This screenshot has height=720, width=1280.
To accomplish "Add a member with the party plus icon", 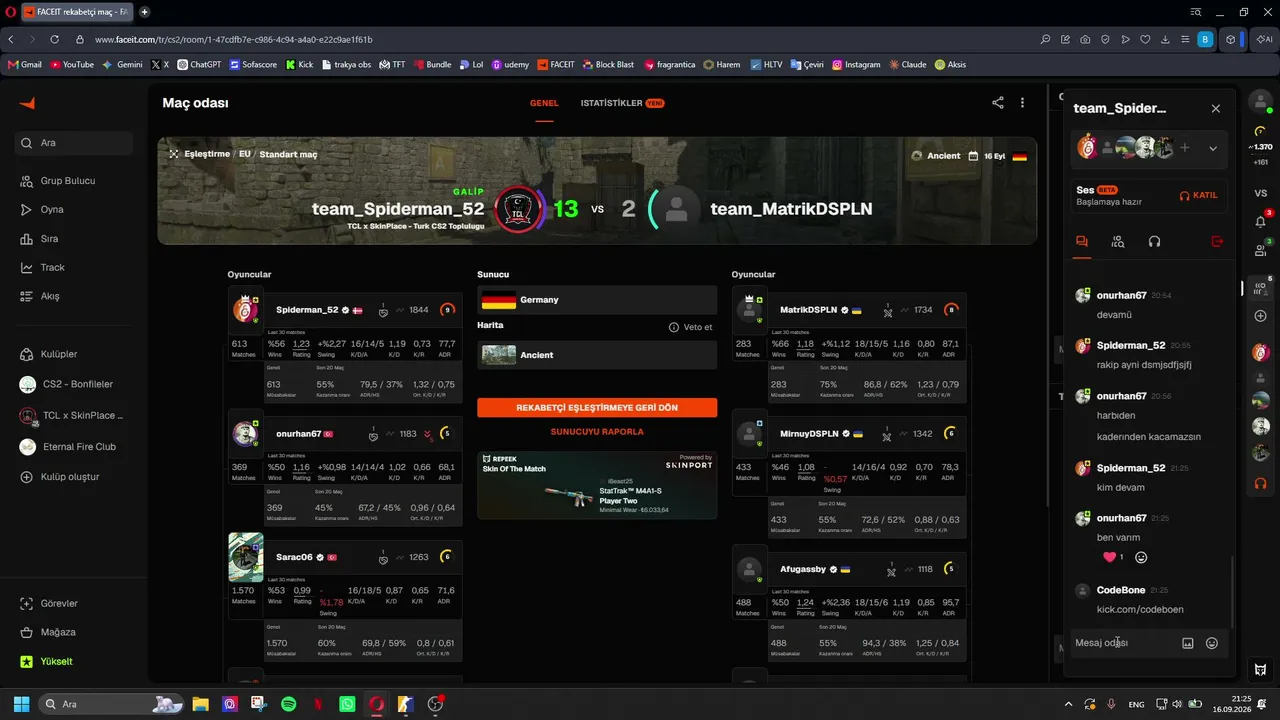I will click(1185, 148).
